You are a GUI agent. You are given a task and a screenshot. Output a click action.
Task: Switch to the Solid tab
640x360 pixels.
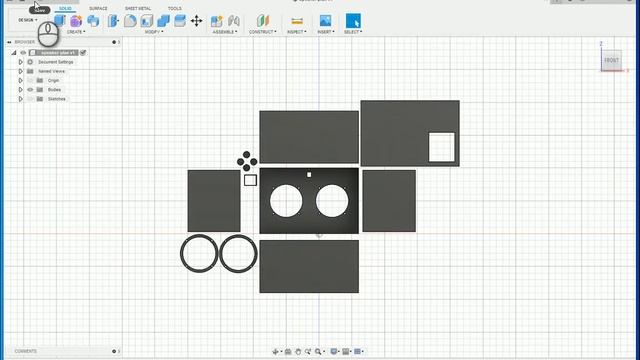tap(65, 8)
